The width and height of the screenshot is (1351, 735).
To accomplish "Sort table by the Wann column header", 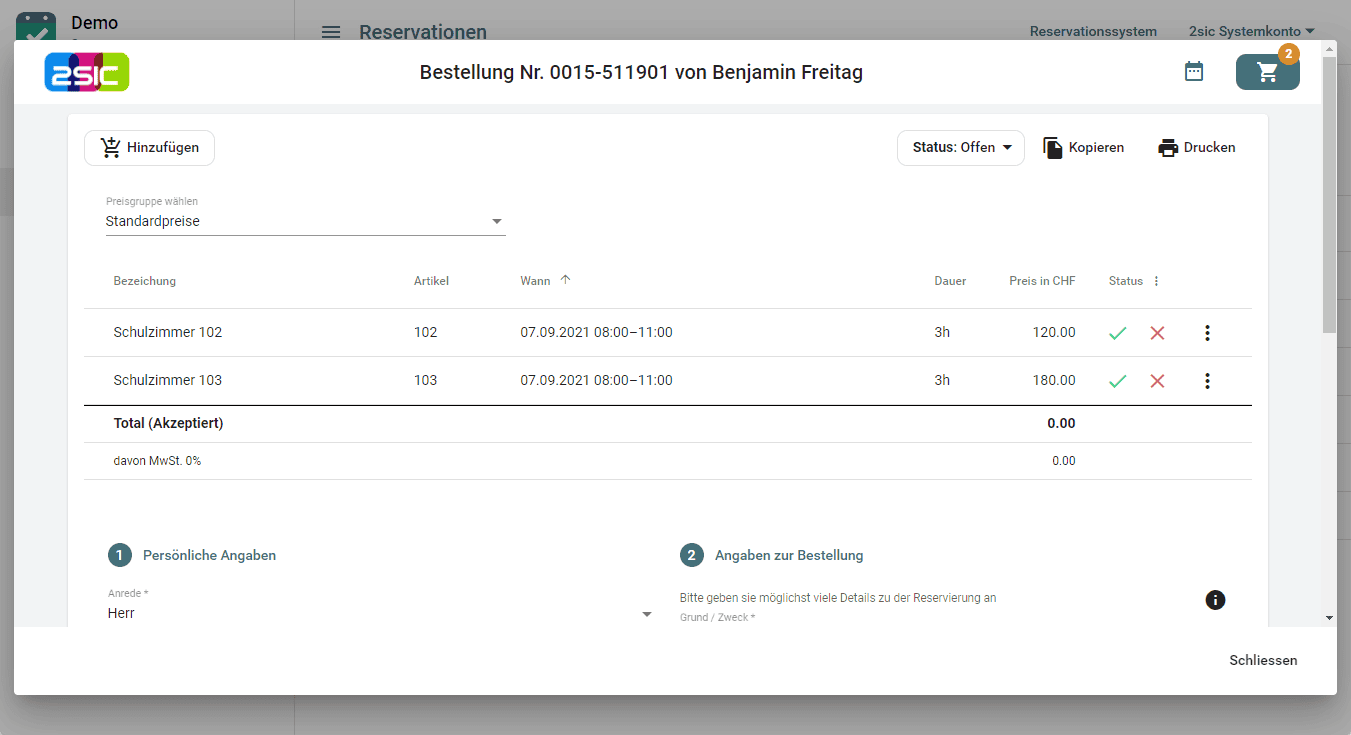I will point(536,282).
